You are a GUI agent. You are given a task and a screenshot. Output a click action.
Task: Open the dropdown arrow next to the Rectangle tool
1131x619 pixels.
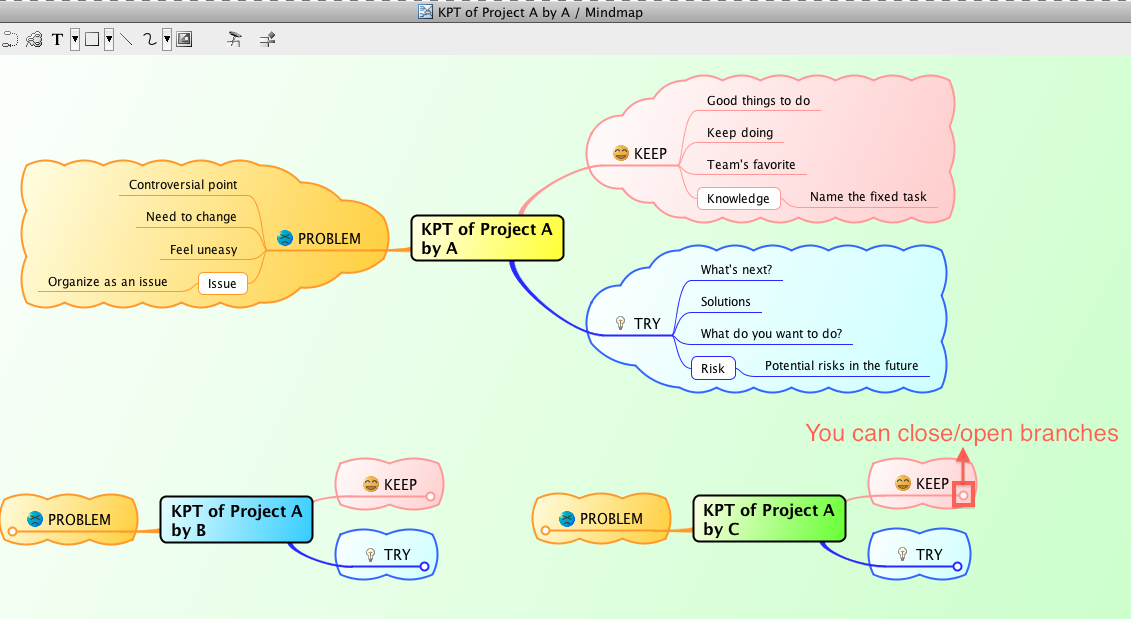[x=108, y=40]
